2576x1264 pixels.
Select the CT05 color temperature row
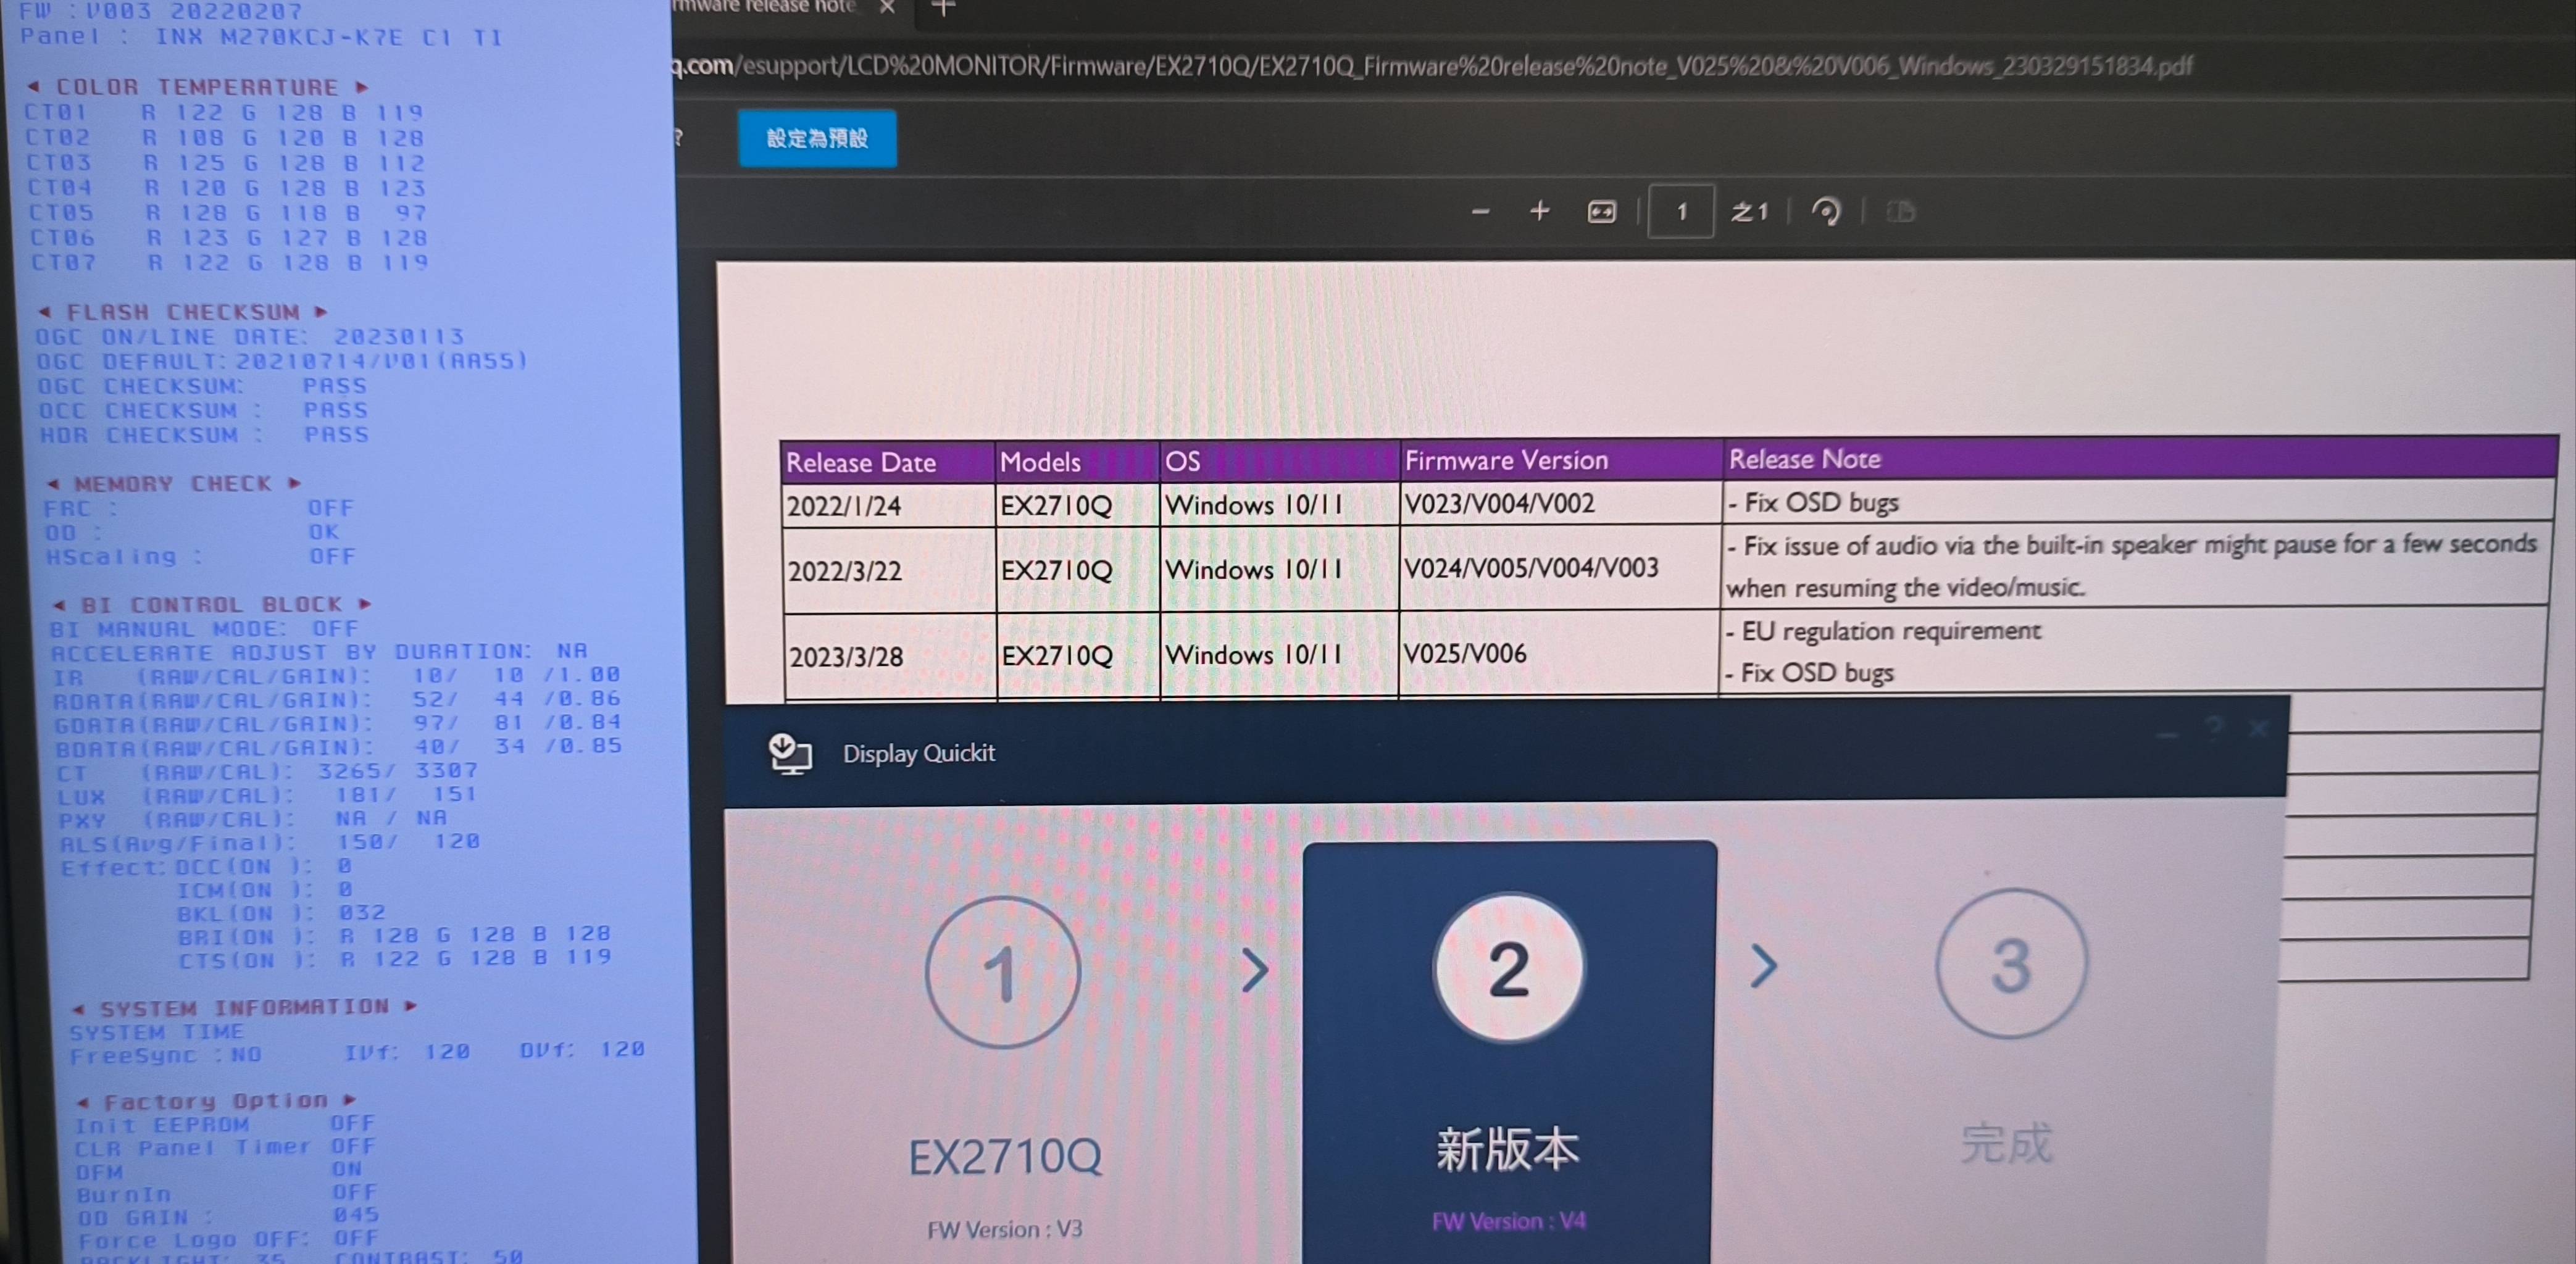pos(228,212)
